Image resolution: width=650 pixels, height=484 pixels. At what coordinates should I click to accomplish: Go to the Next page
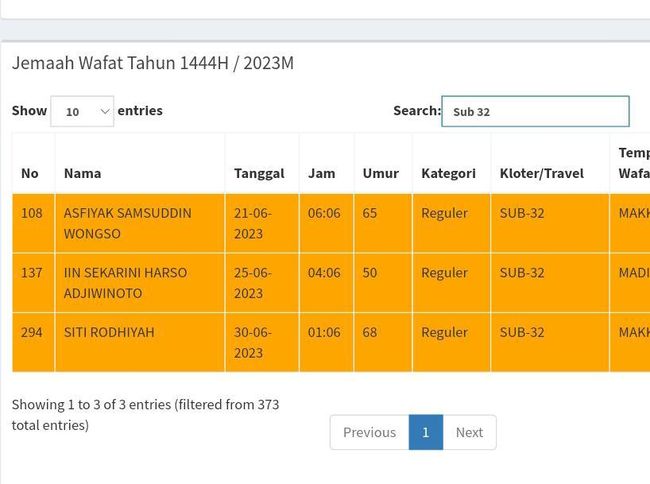[x=469, y=432]
